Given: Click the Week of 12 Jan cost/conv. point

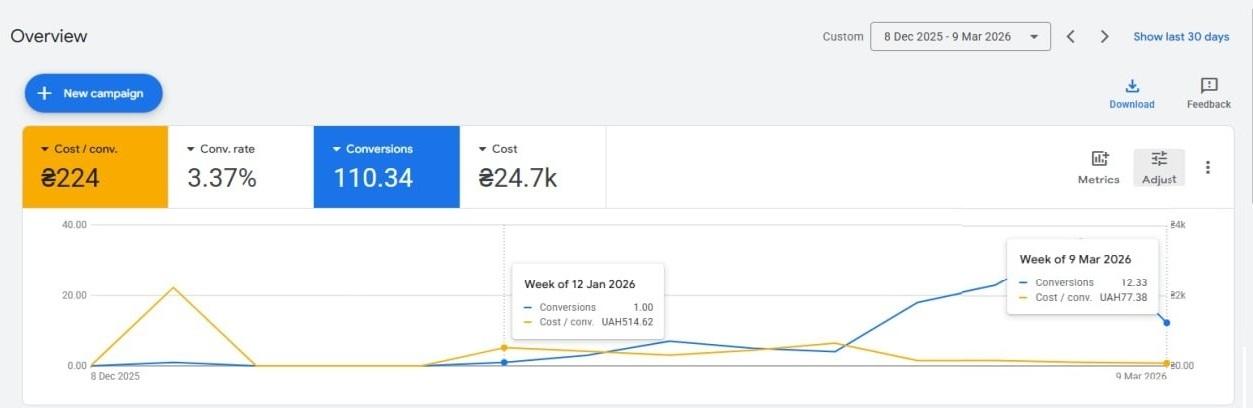Looking at the screenshot, I should tap(504, 348).
